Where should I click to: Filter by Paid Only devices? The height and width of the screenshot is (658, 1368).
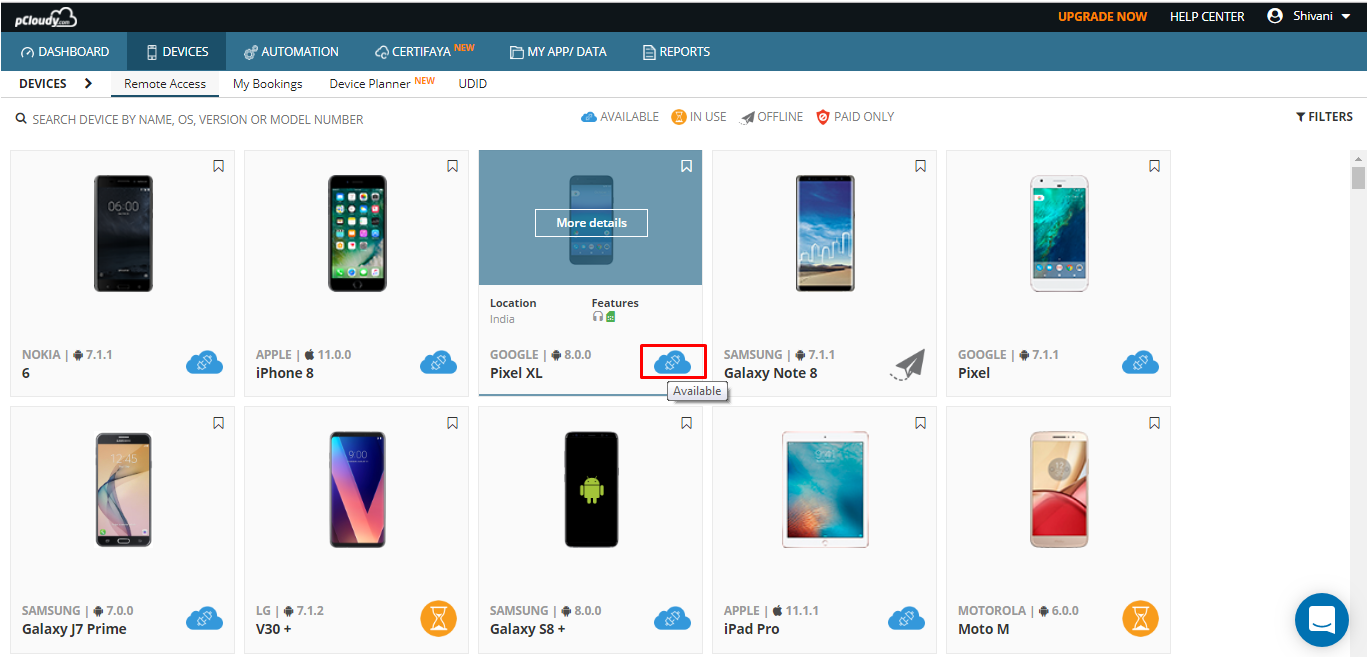855,117
